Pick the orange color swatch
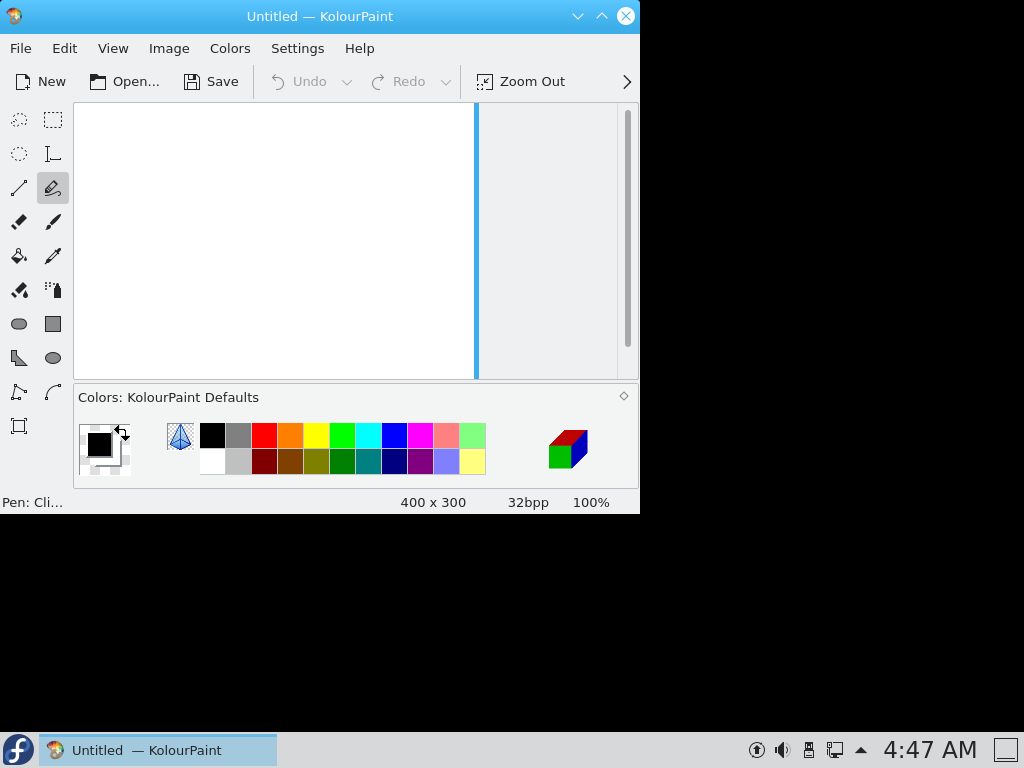Screen dimensions: 1024x768 [x=291, y=436]
